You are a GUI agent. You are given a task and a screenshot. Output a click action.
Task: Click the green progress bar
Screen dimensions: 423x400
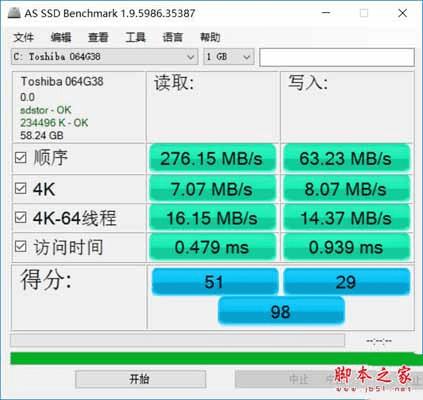[215, 358]
